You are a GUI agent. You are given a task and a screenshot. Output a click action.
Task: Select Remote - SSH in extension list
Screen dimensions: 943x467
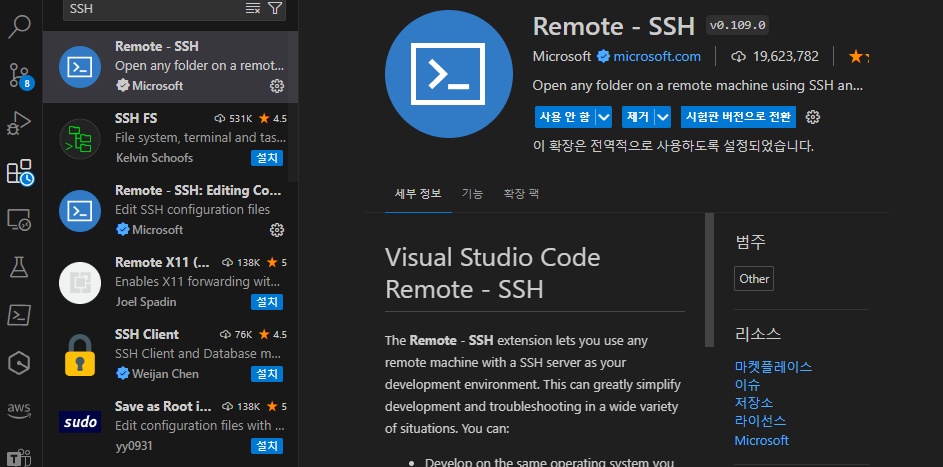point(171,67)
